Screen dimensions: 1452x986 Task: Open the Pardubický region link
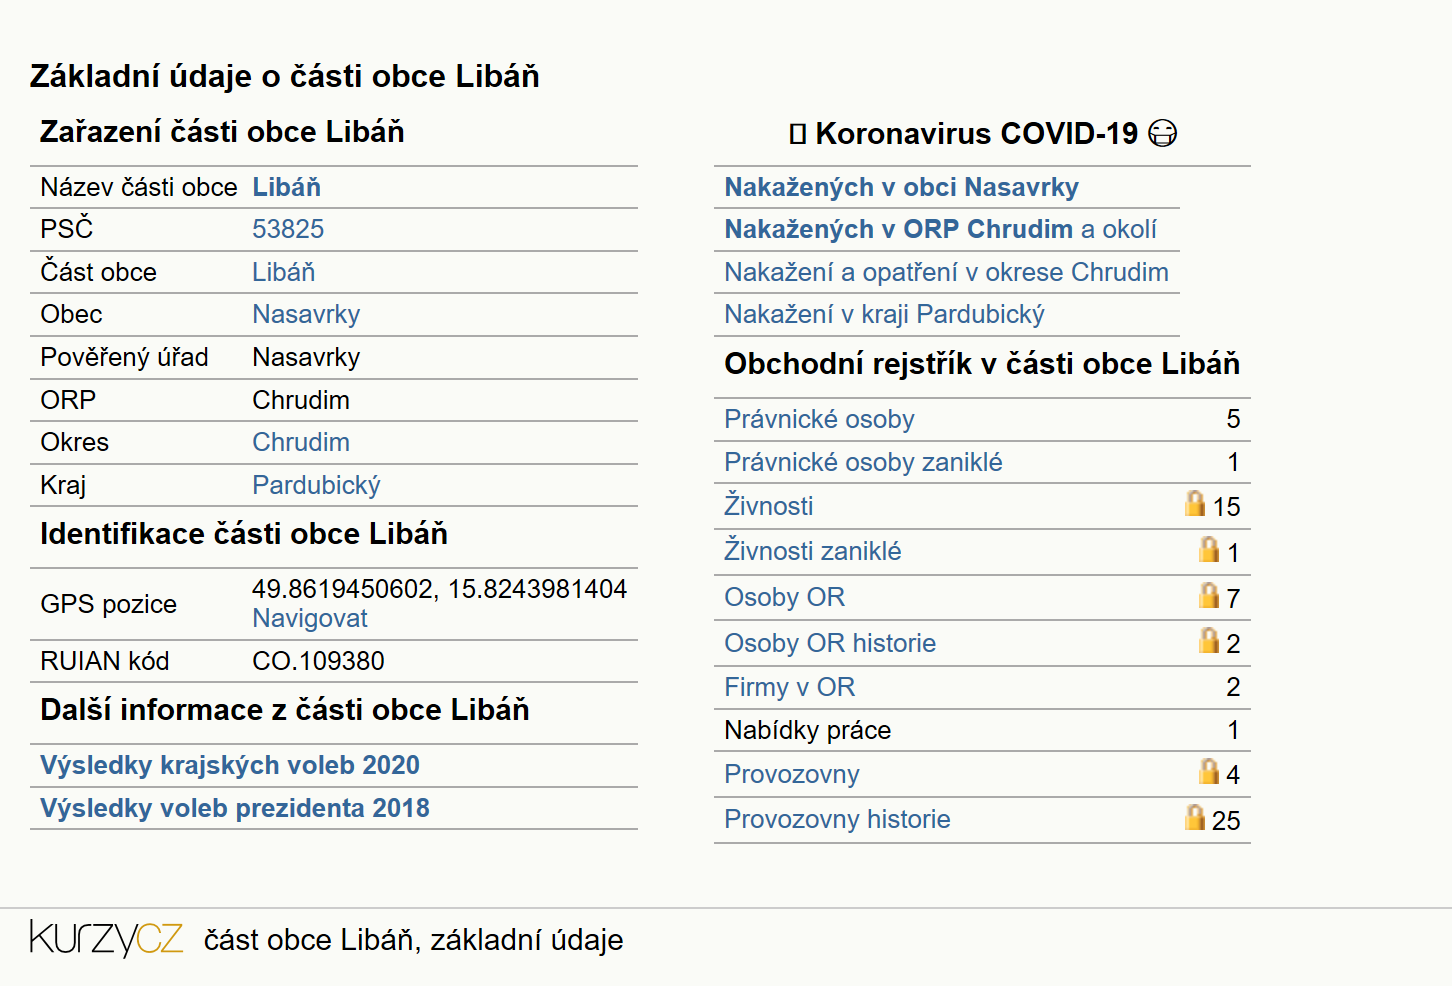click(x=316, y=485)
